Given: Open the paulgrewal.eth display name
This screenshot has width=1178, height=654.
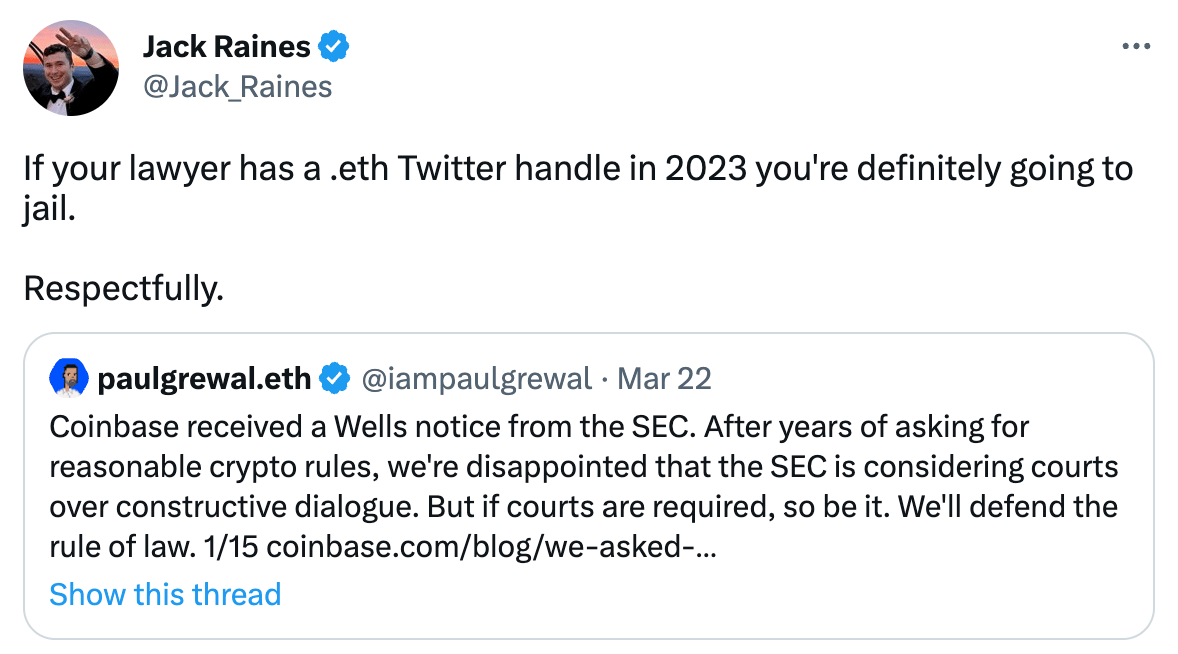Looking at the screenshot, I should (x=207, y=379).
